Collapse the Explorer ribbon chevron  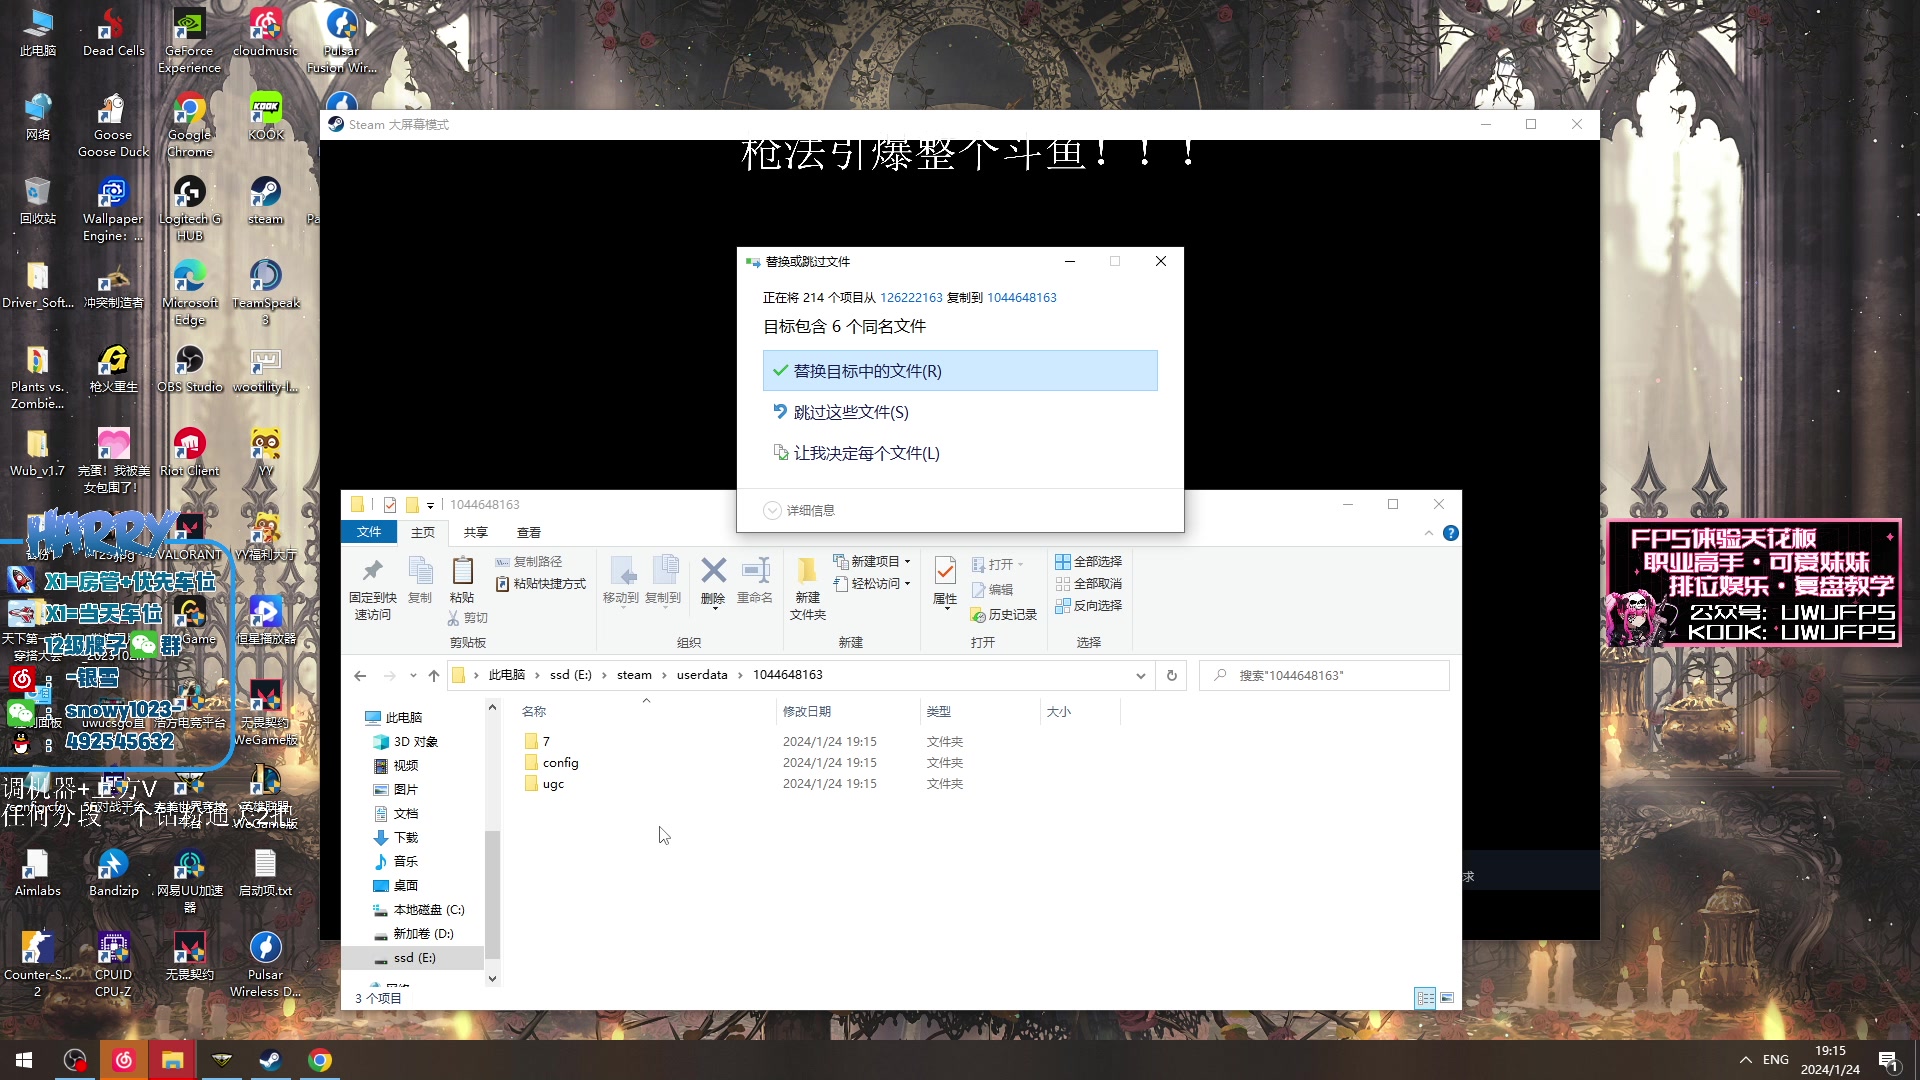pos(1428,533)
